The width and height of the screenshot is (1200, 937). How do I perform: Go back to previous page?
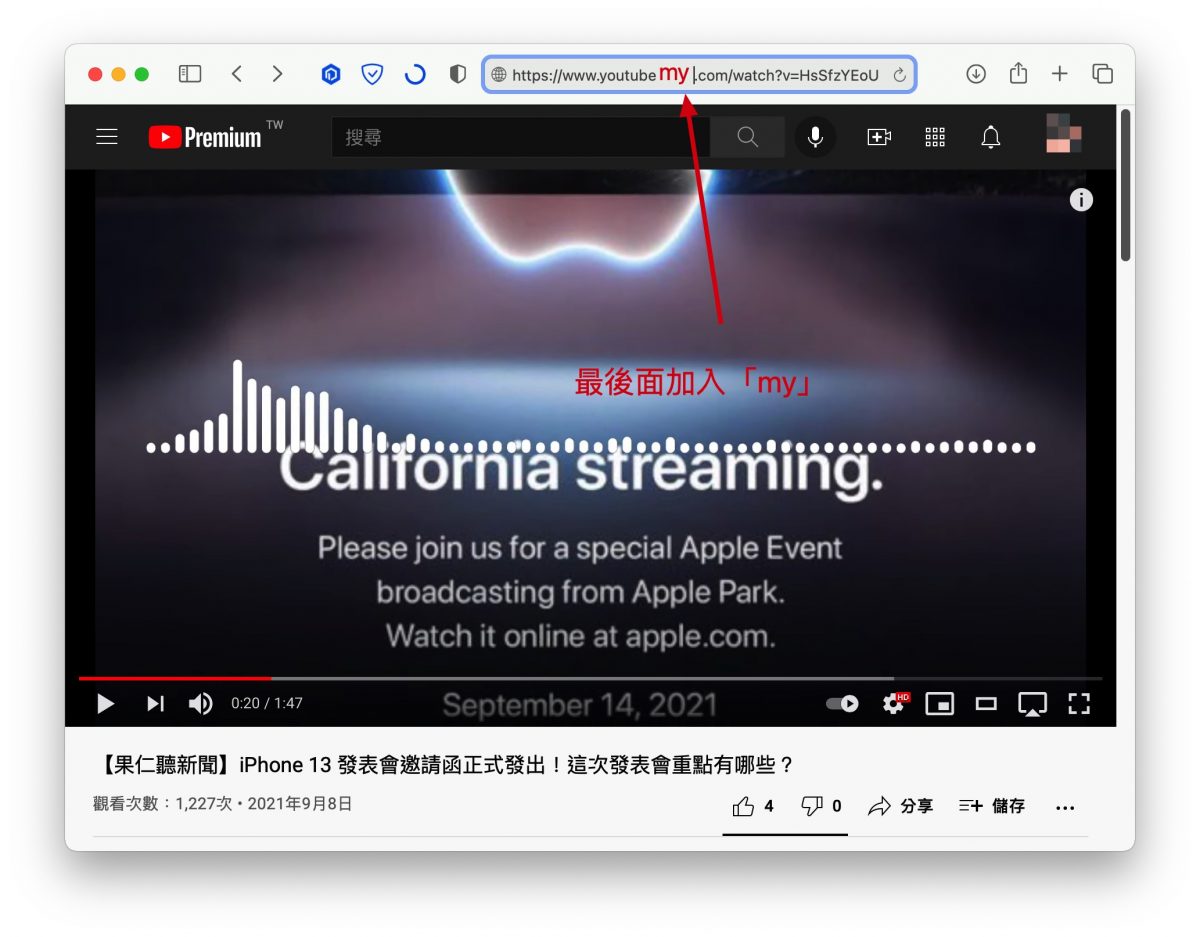coord(237,74)
